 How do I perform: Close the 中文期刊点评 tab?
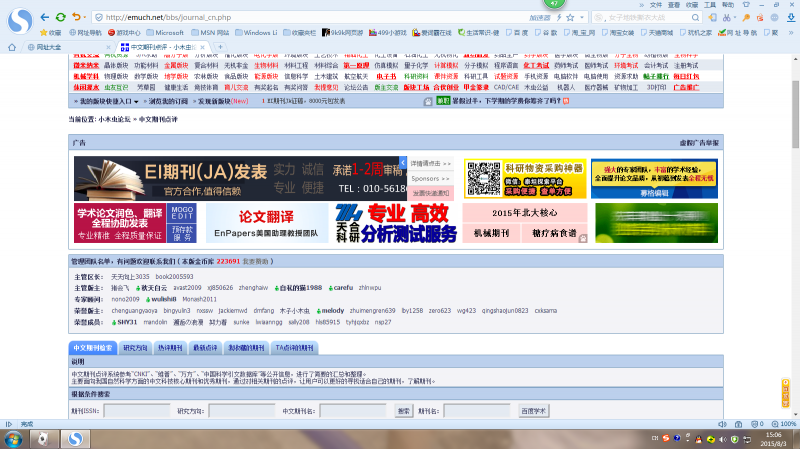(x=203, y=47)
